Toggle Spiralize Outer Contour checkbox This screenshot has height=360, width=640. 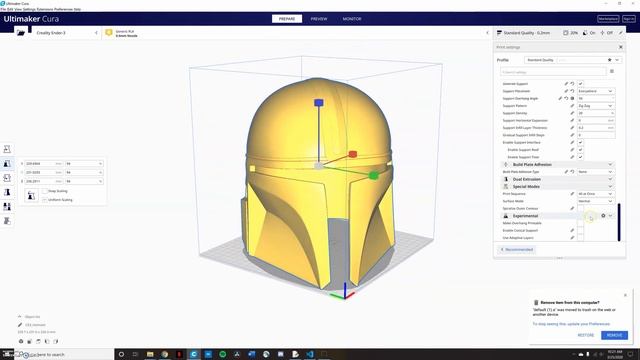[x=580, y=209]
